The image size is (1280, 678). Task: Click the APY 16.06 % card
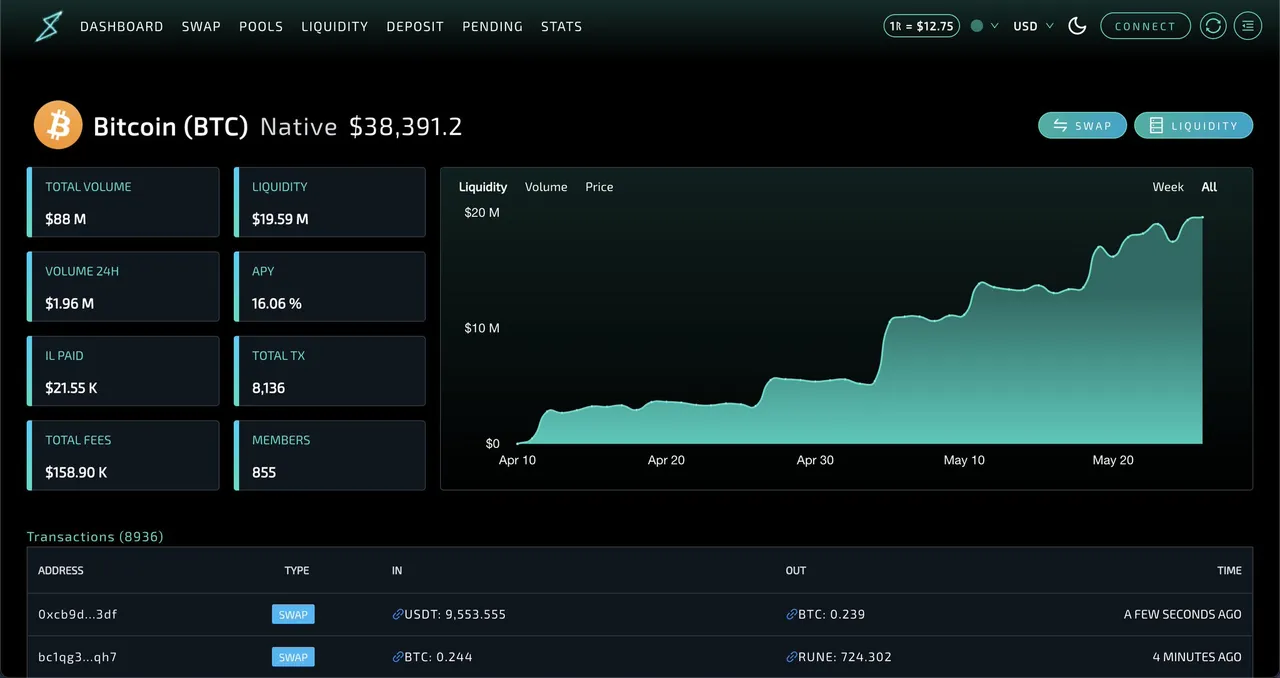tap(330, 286)
